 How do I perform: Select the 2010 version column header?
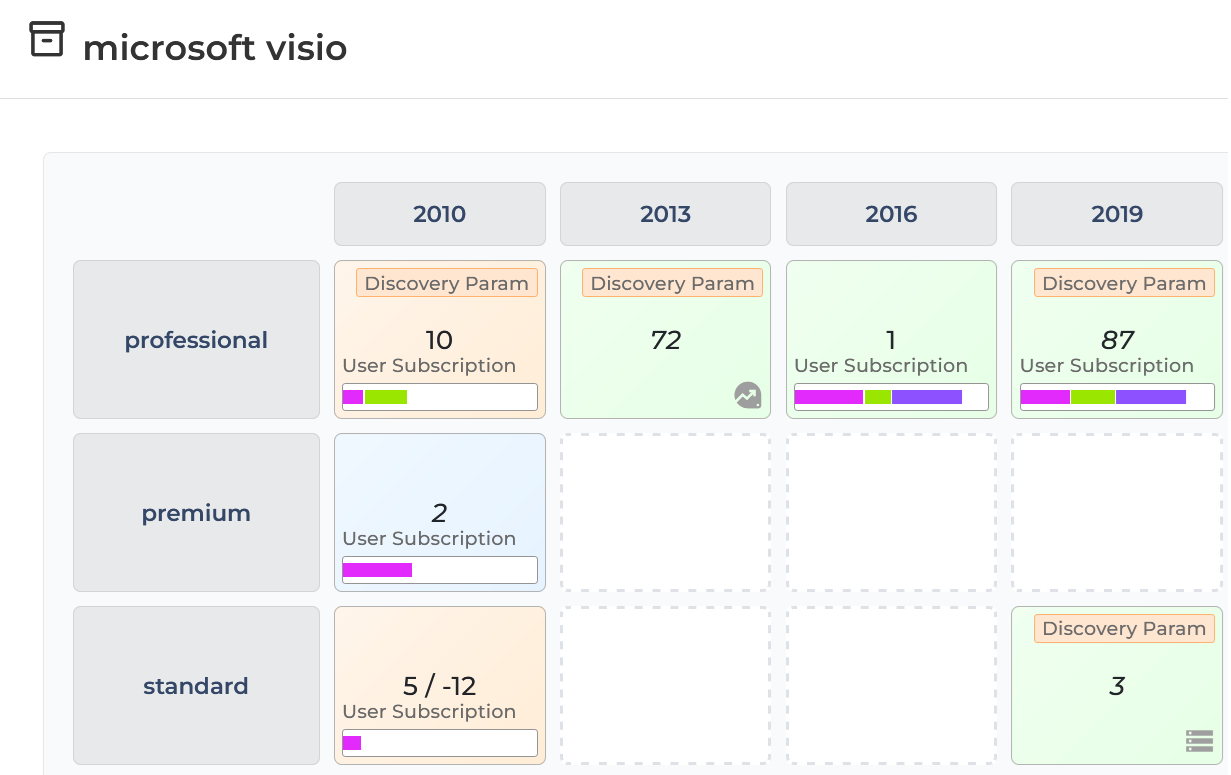[x=440, y=214]
